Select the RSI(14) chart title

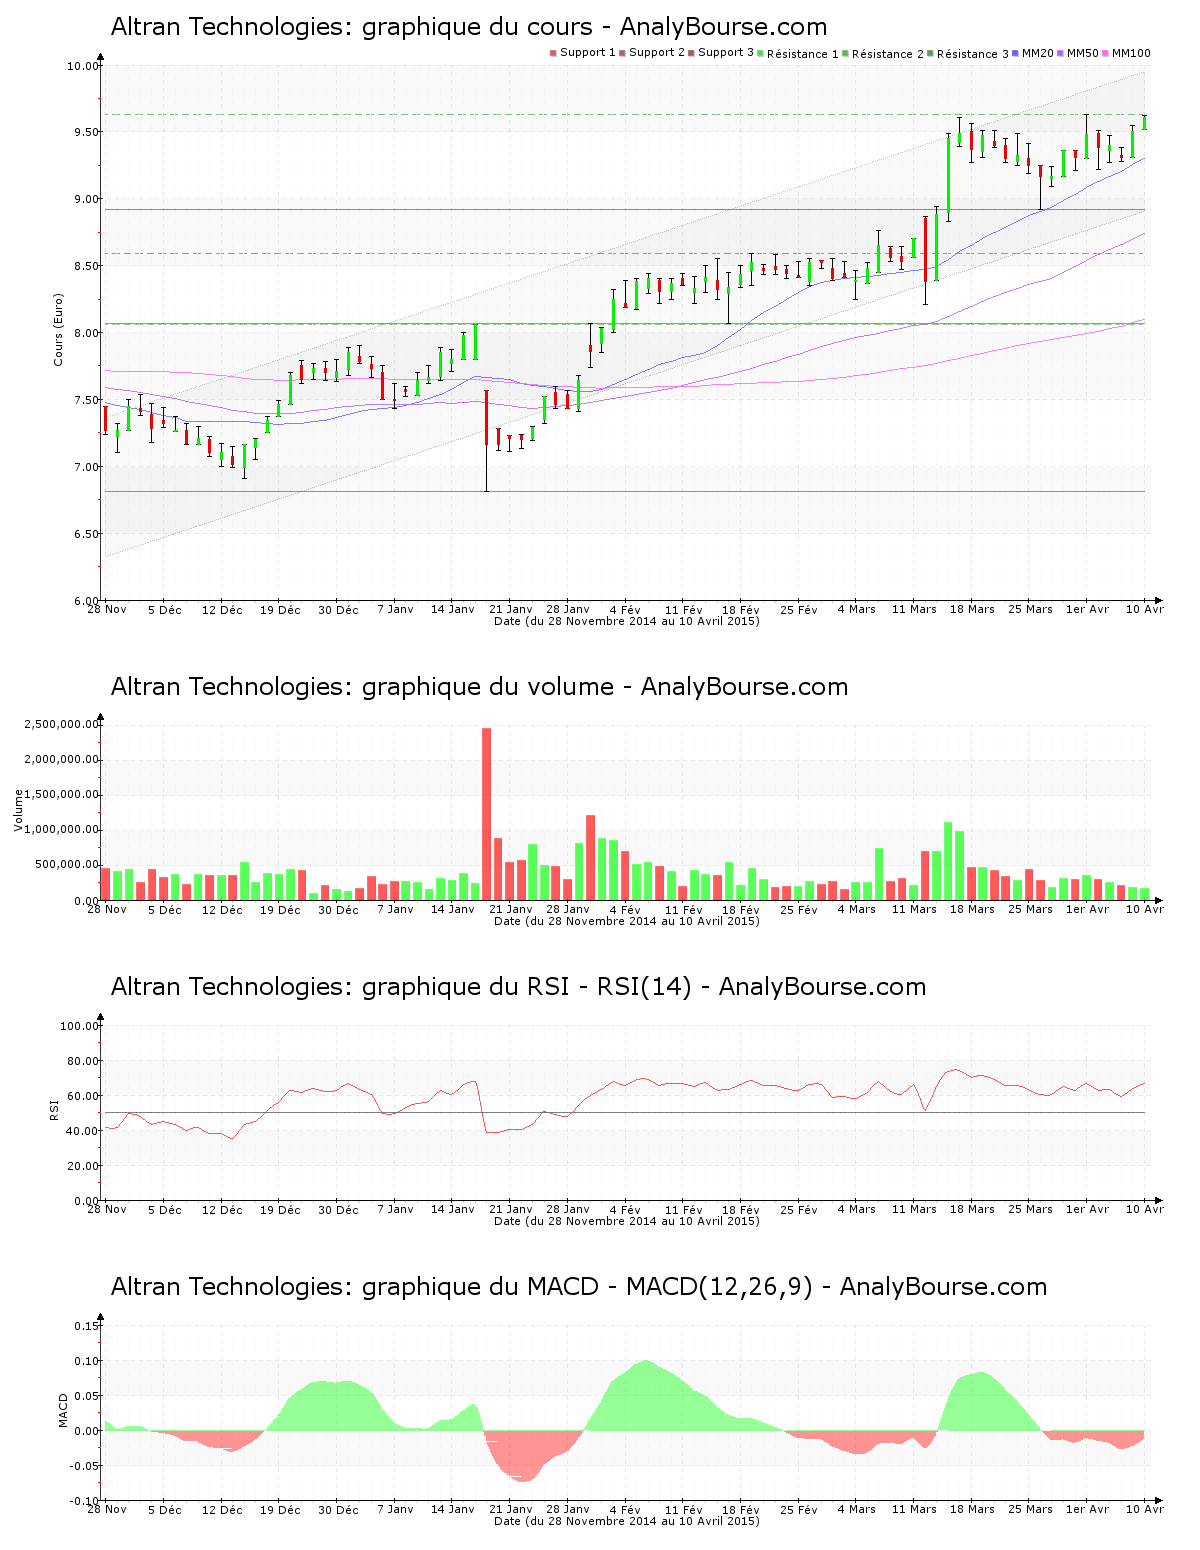click(x=518, y=987)
